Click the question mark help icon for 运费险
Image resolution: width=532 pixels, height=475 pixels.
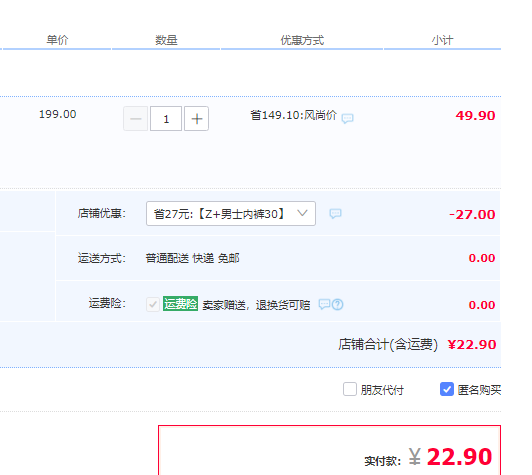338,305
